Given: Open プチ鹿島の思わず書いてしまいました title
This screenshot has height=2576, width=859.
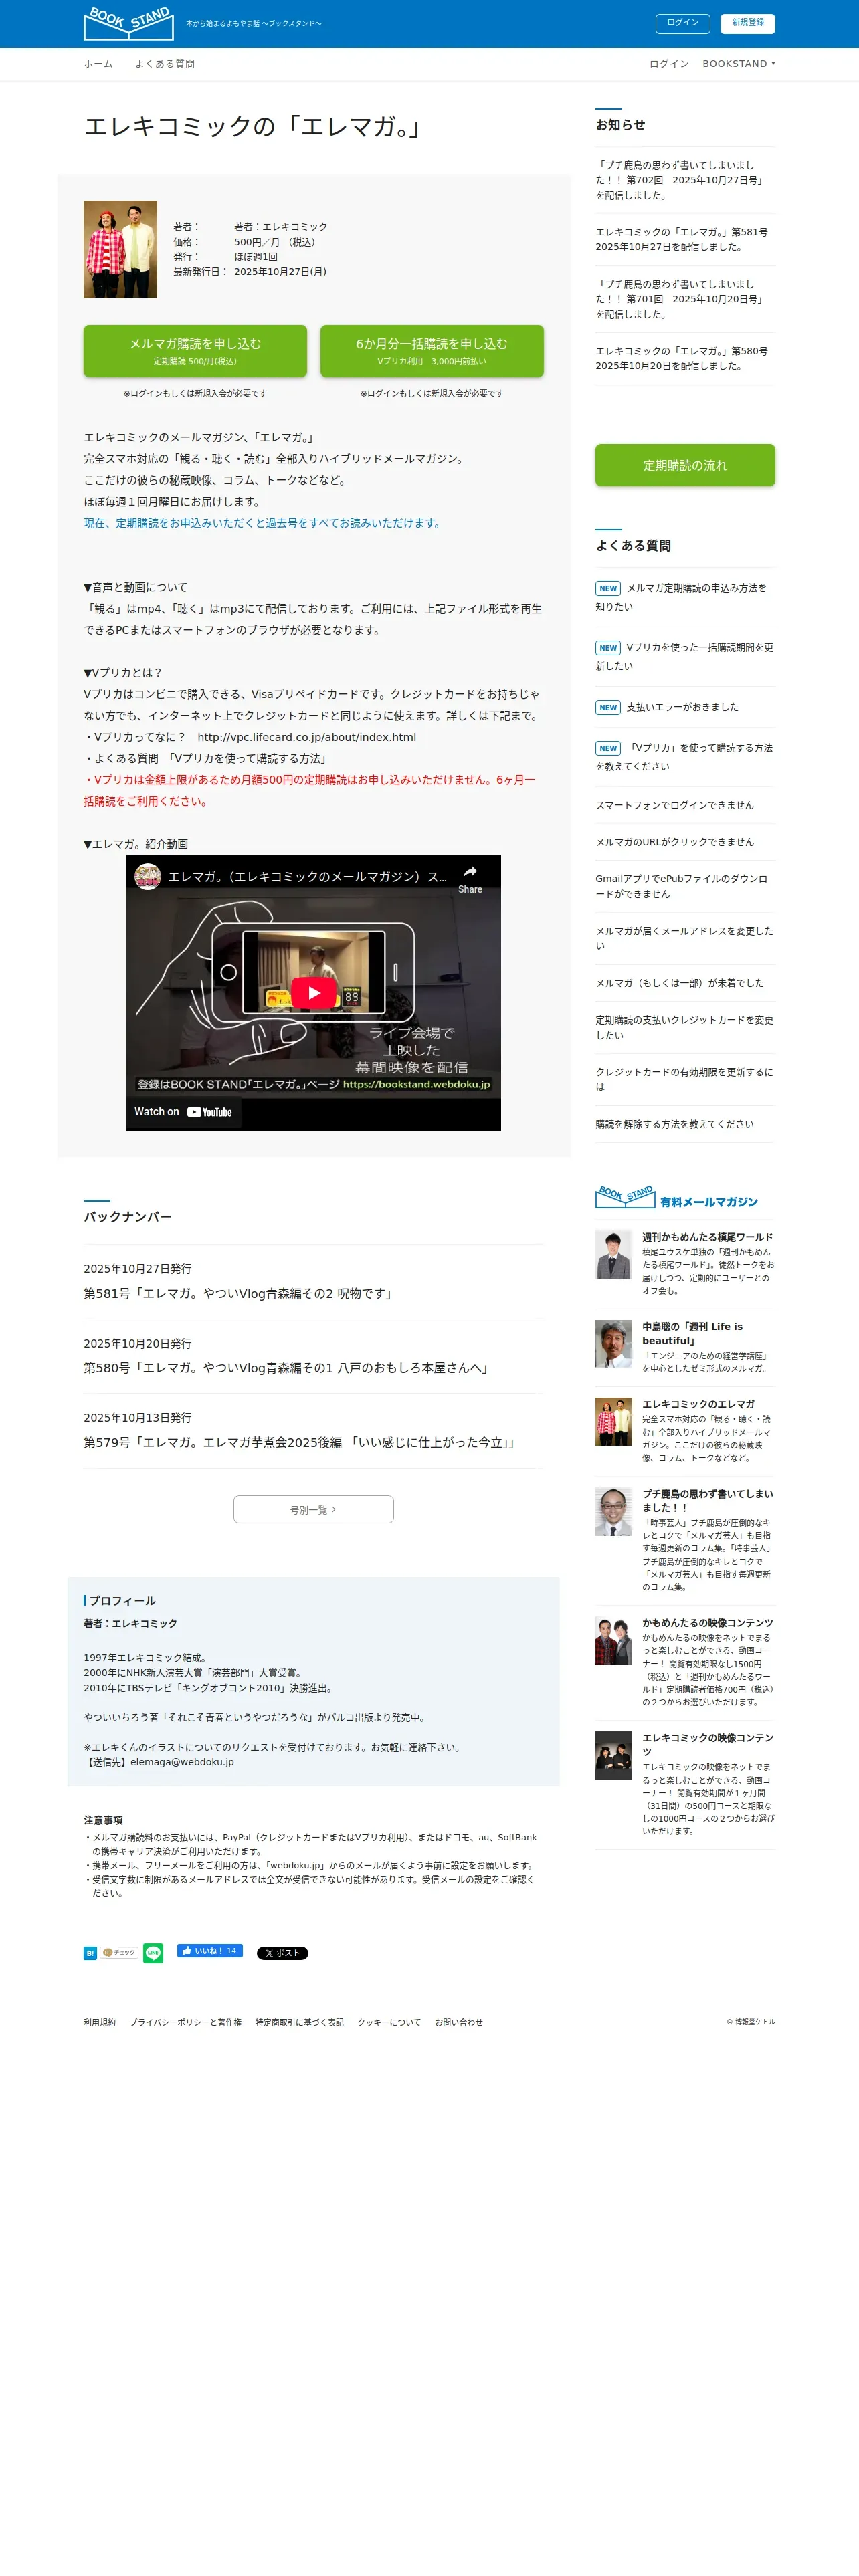Looking at the screenshot, I should click(x=708, y=1500).
